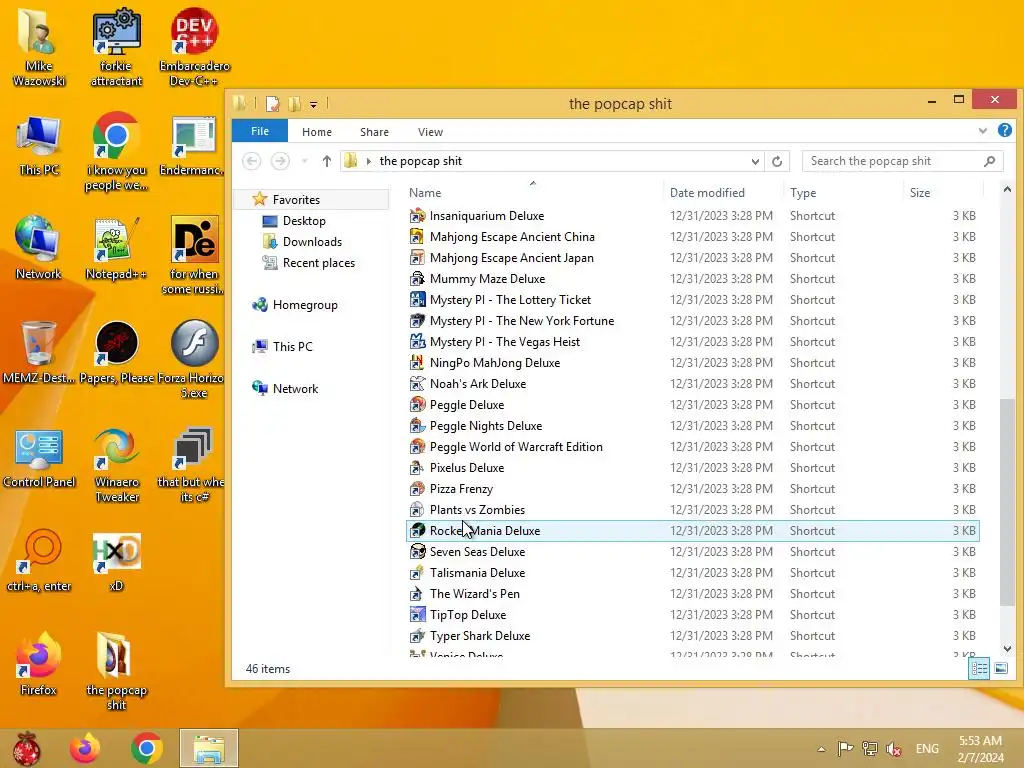The height and width of the screenshot is (768, 1024).
Task: Open the View ribbon tab
Action: 430,132
